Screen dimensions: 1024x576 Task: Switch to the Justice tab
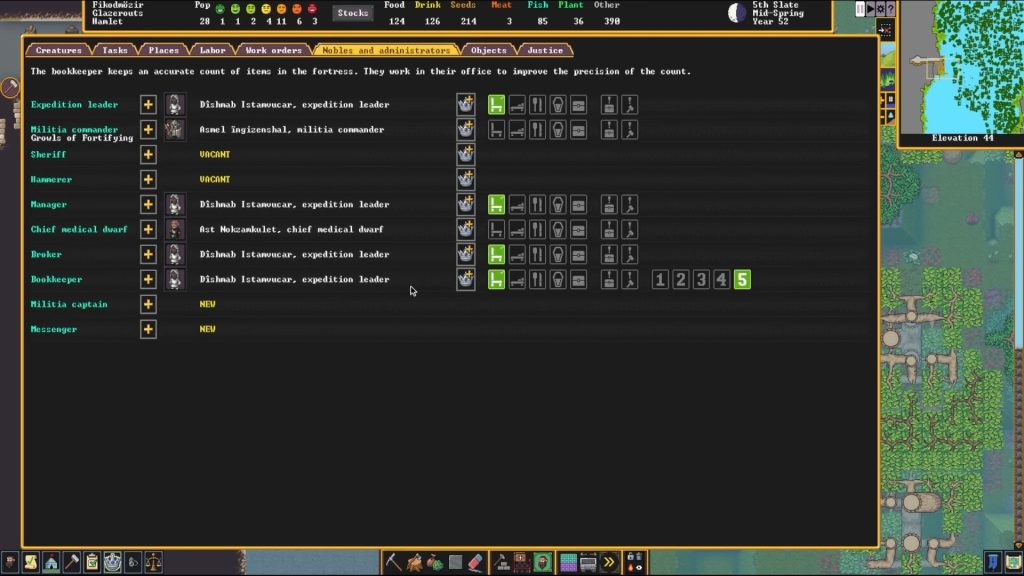point(545,50)
